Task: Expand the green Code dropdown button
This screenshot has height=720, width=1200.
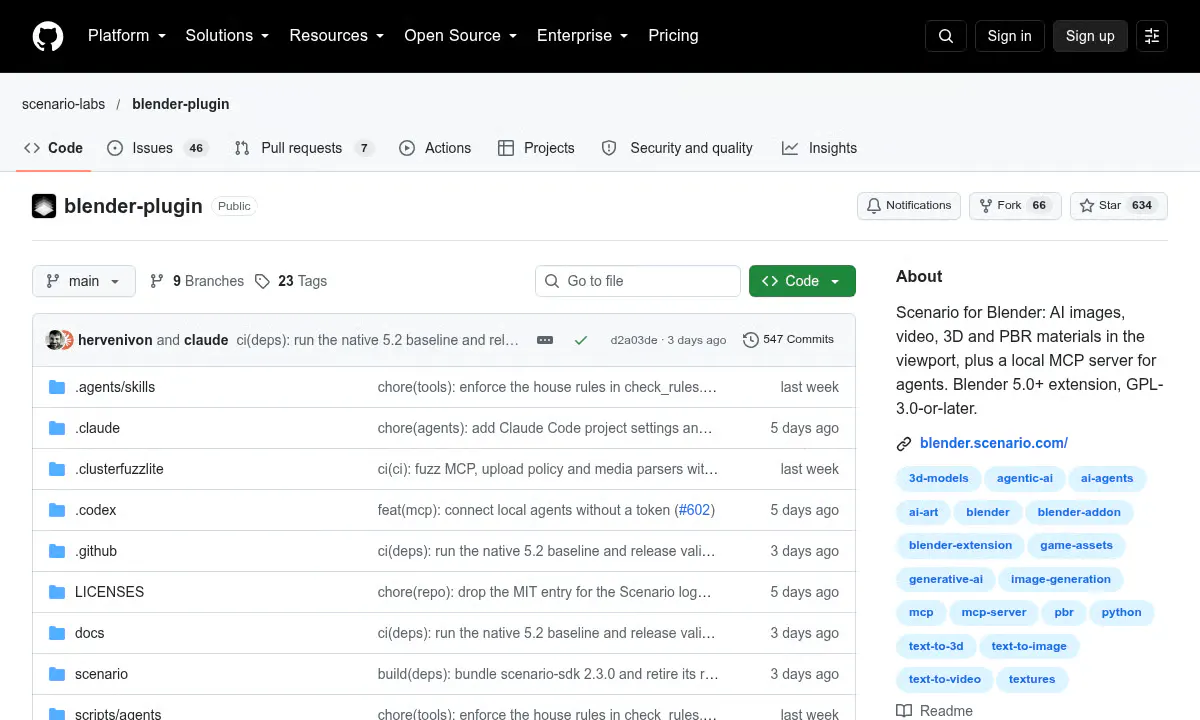Action: coord(802,281)
